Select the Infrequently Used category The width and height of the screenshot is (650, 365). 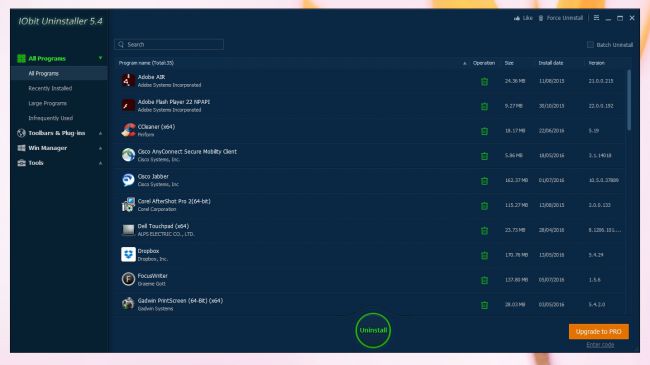pyautogui.click(x=51, y=118)
